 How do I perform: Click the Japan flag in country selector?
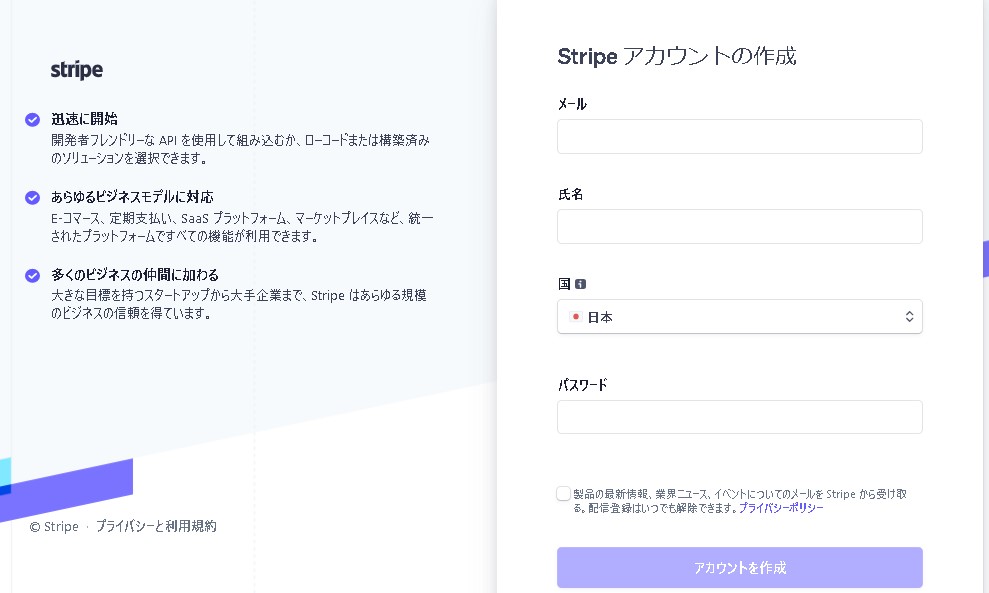[575, 317]
